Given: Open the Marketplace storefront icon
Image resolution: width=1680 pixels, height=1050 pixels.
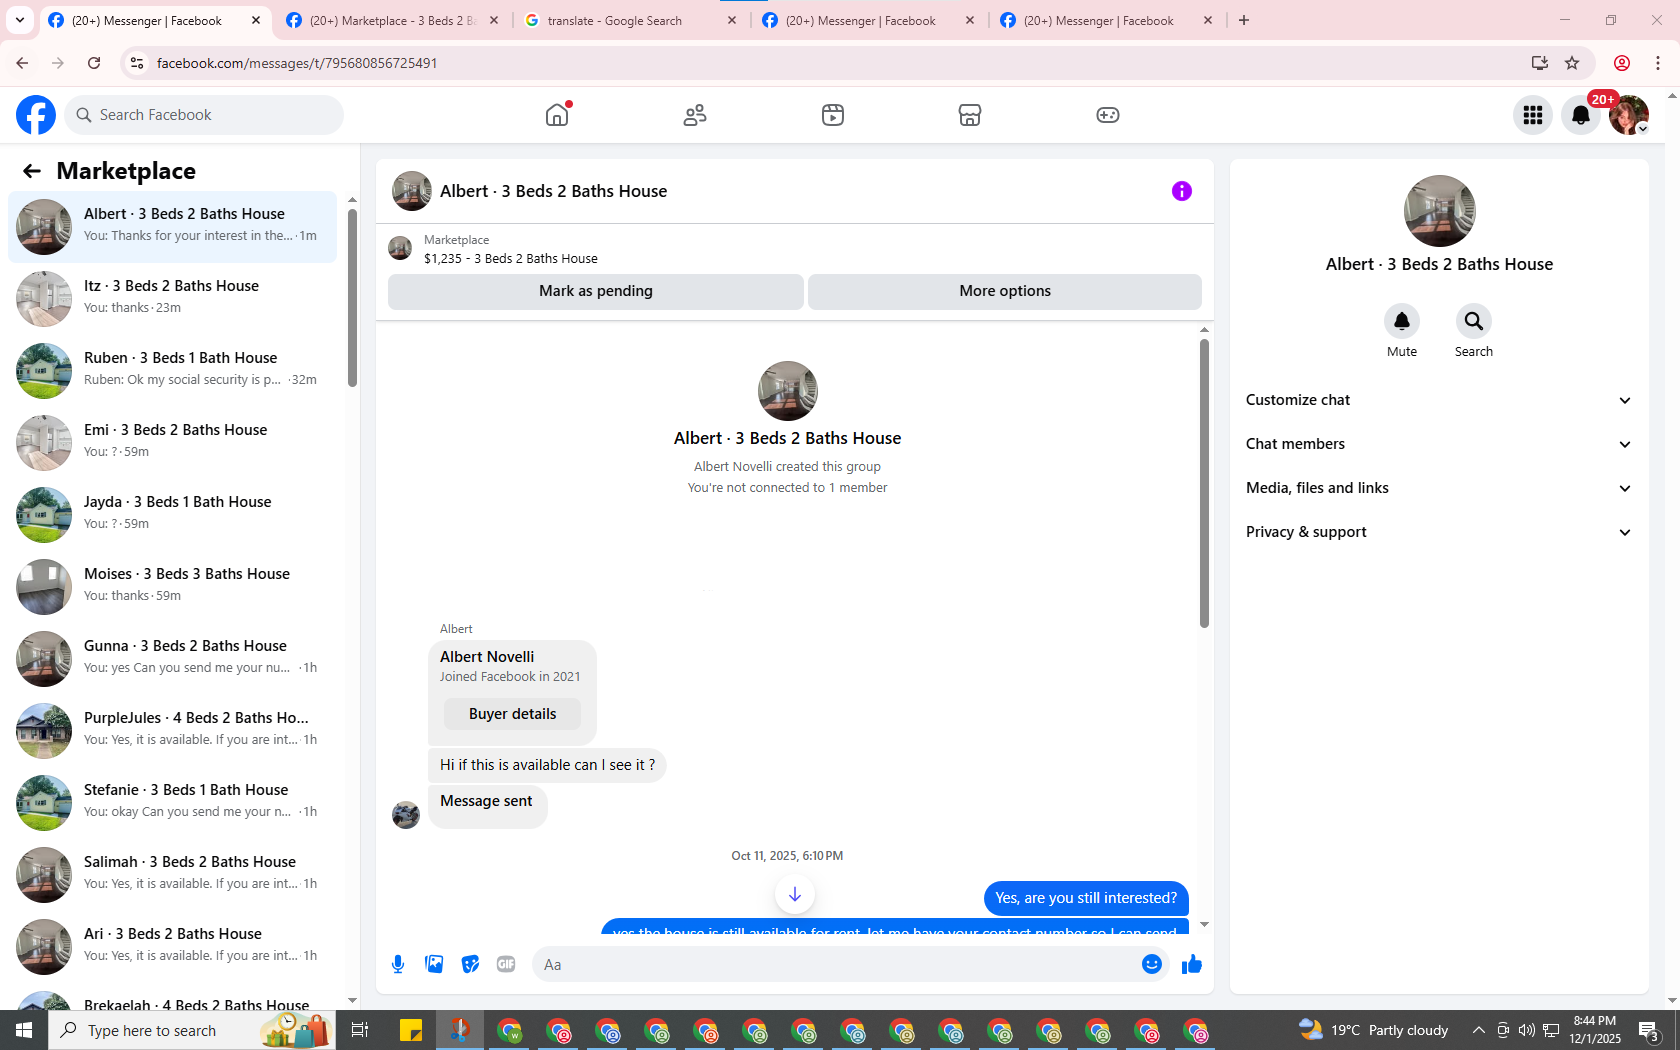Looking at the screenshot, I should point(970,115).
